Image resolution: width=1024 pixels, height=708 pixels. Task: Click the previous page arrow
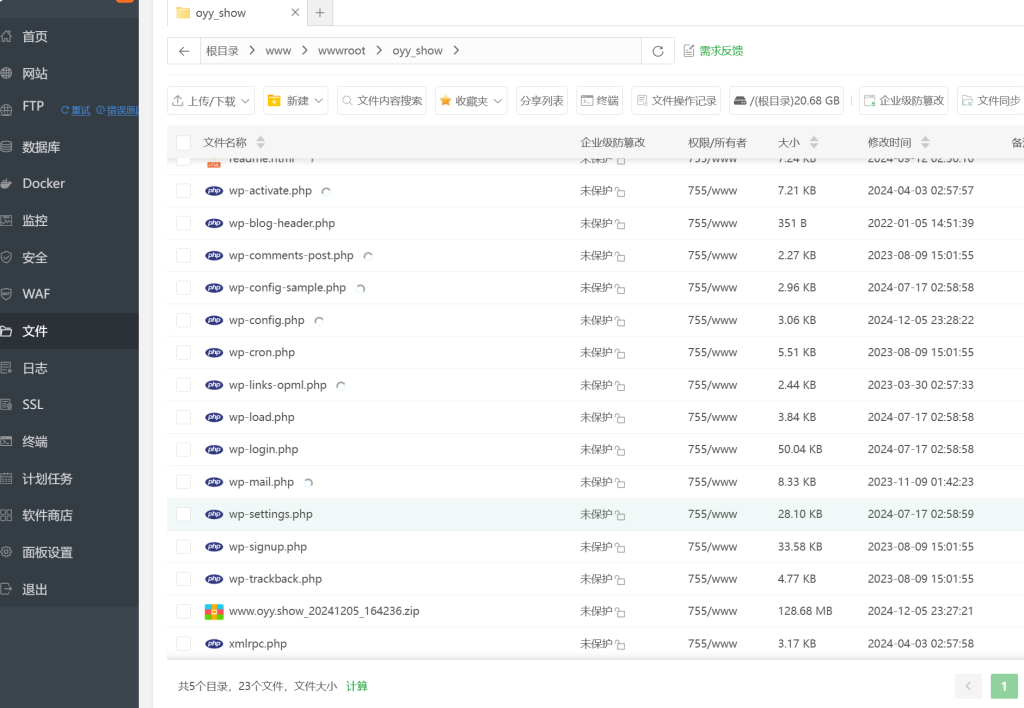point(968,686)
